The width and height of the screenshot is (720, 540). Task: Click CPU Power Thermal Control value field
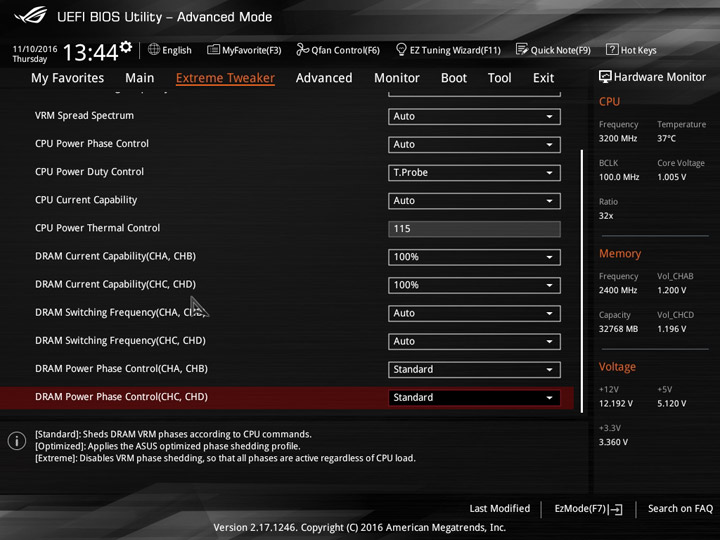click(x=474, y=229)
